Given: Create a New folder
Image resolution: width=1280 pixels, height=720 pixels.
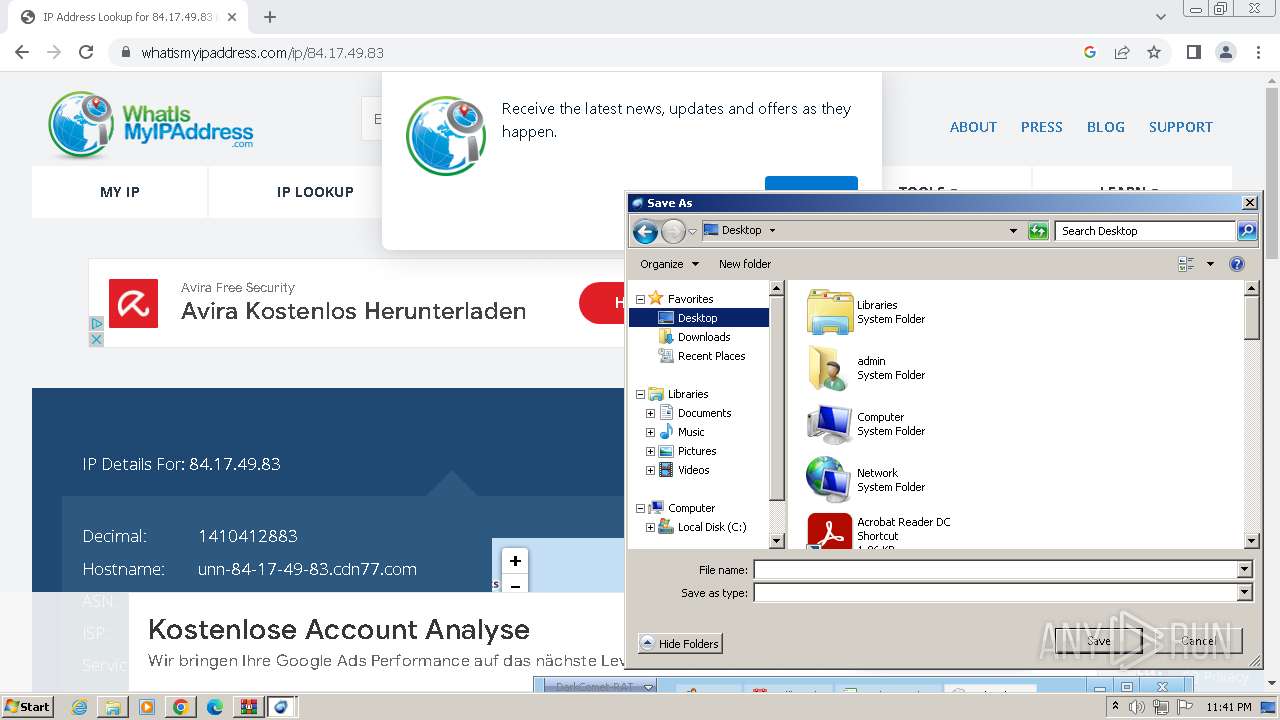Looking at the screenshot, I should click(745, 264).
